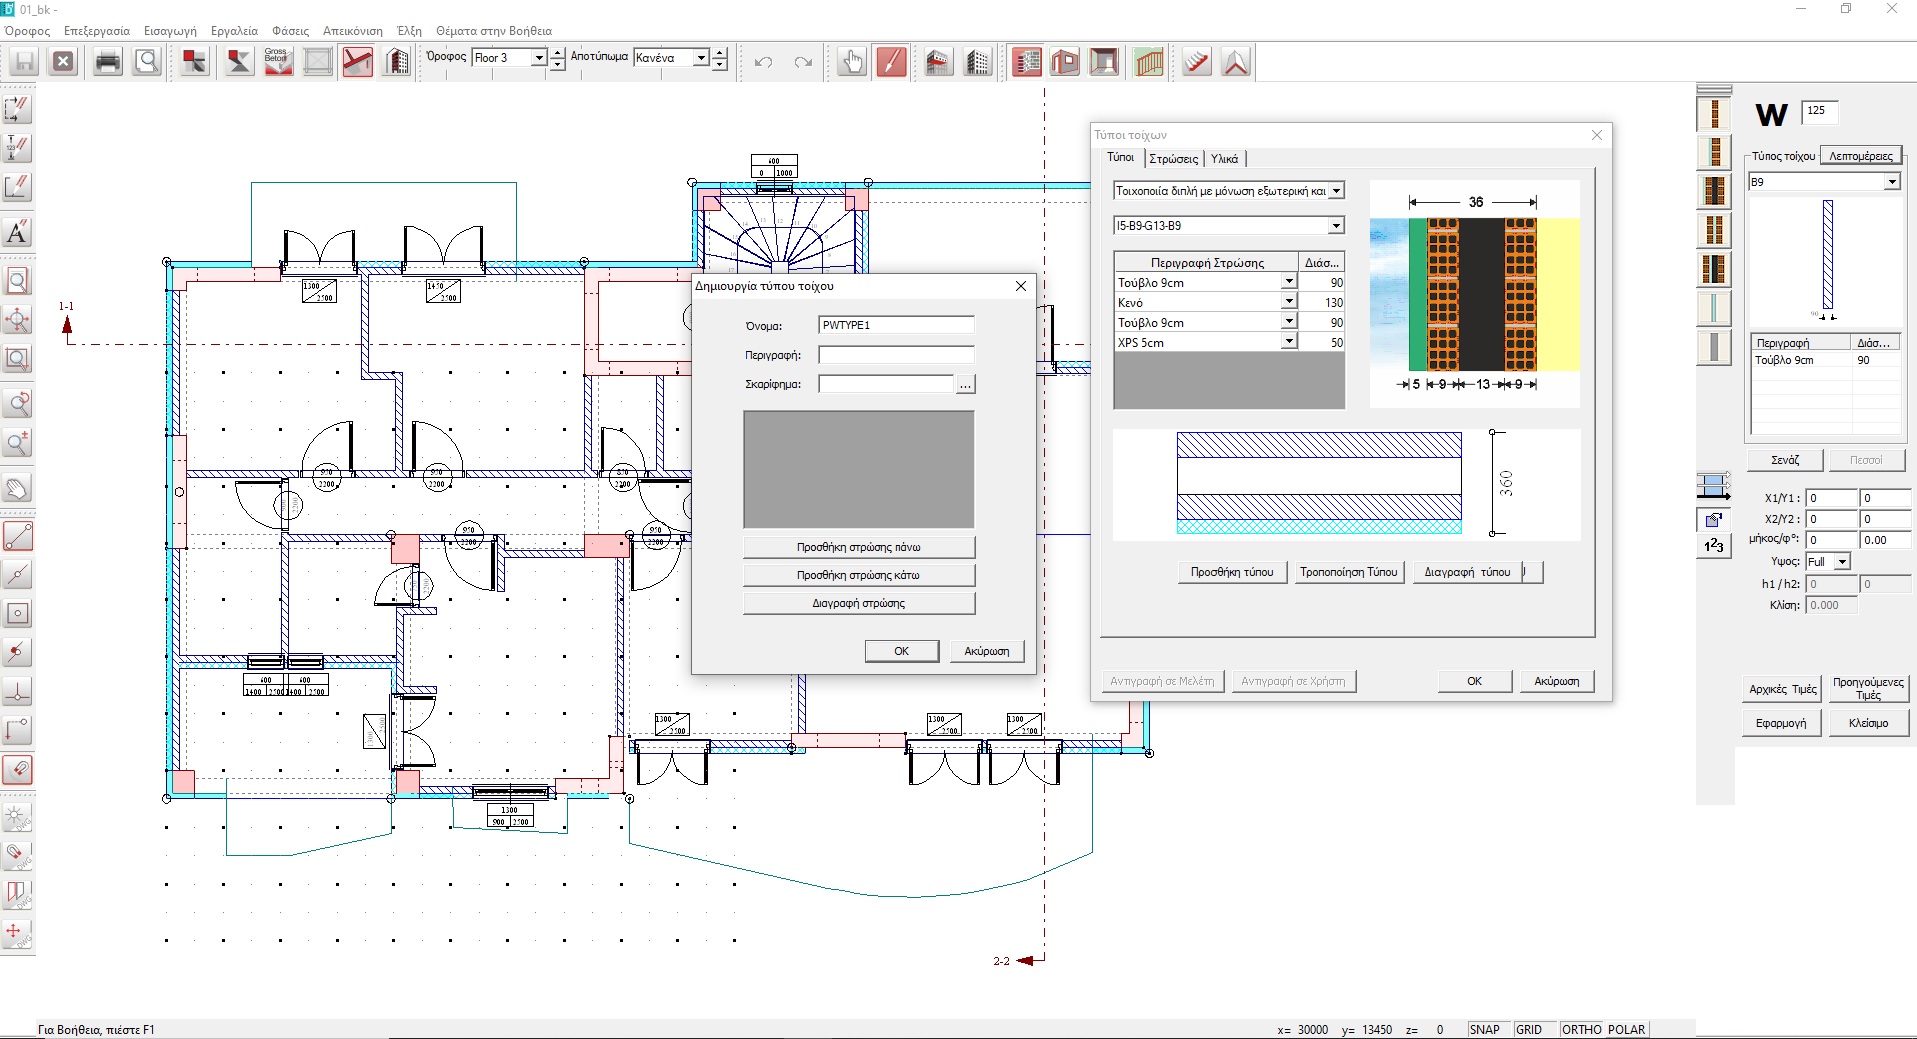Toggle GRID display in status bar
1917x1039 pixels.
pyautogui.click(x=1528, y=1029)
